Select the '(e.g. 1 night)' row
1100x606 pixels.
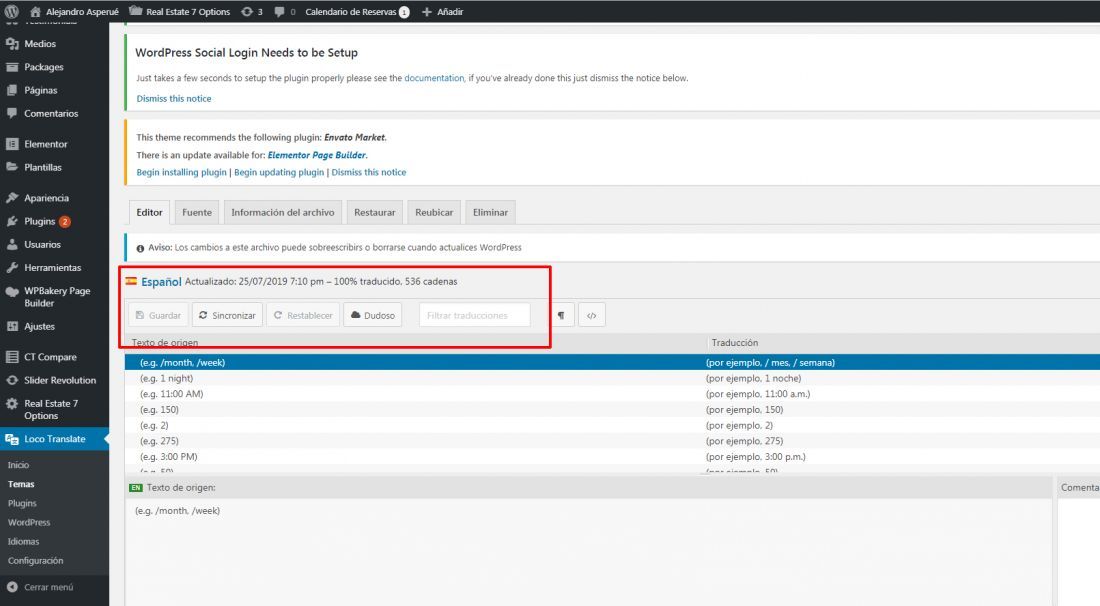612,378
